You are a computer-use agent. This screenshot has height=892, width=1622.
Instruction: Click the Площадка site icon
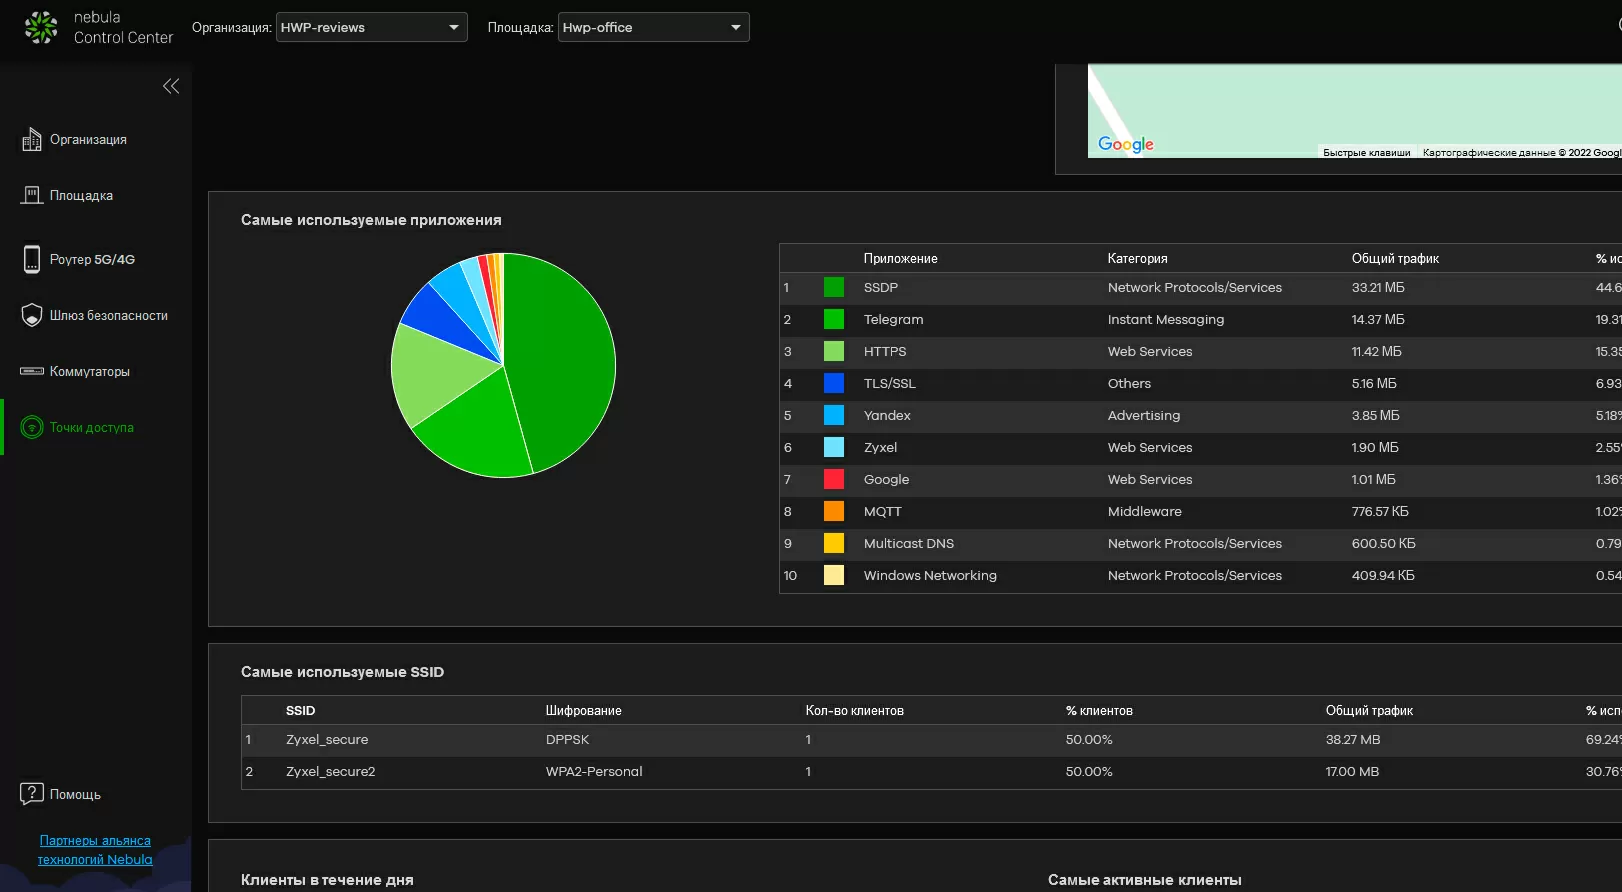32,195
